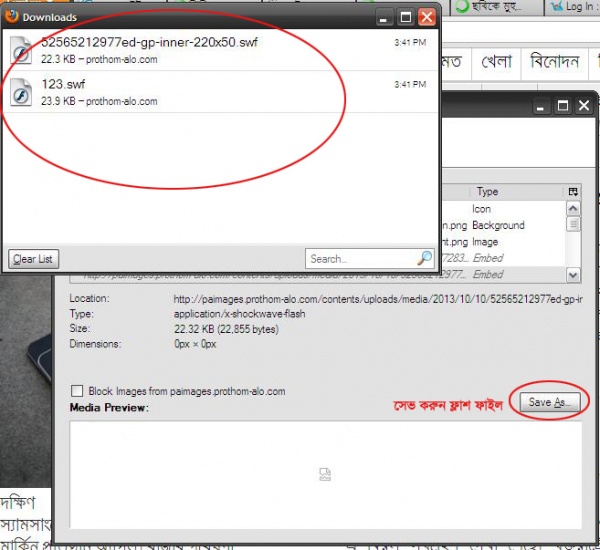
Task: Click the application/x-shockwave-flash type value
Action: coord(240,314)
